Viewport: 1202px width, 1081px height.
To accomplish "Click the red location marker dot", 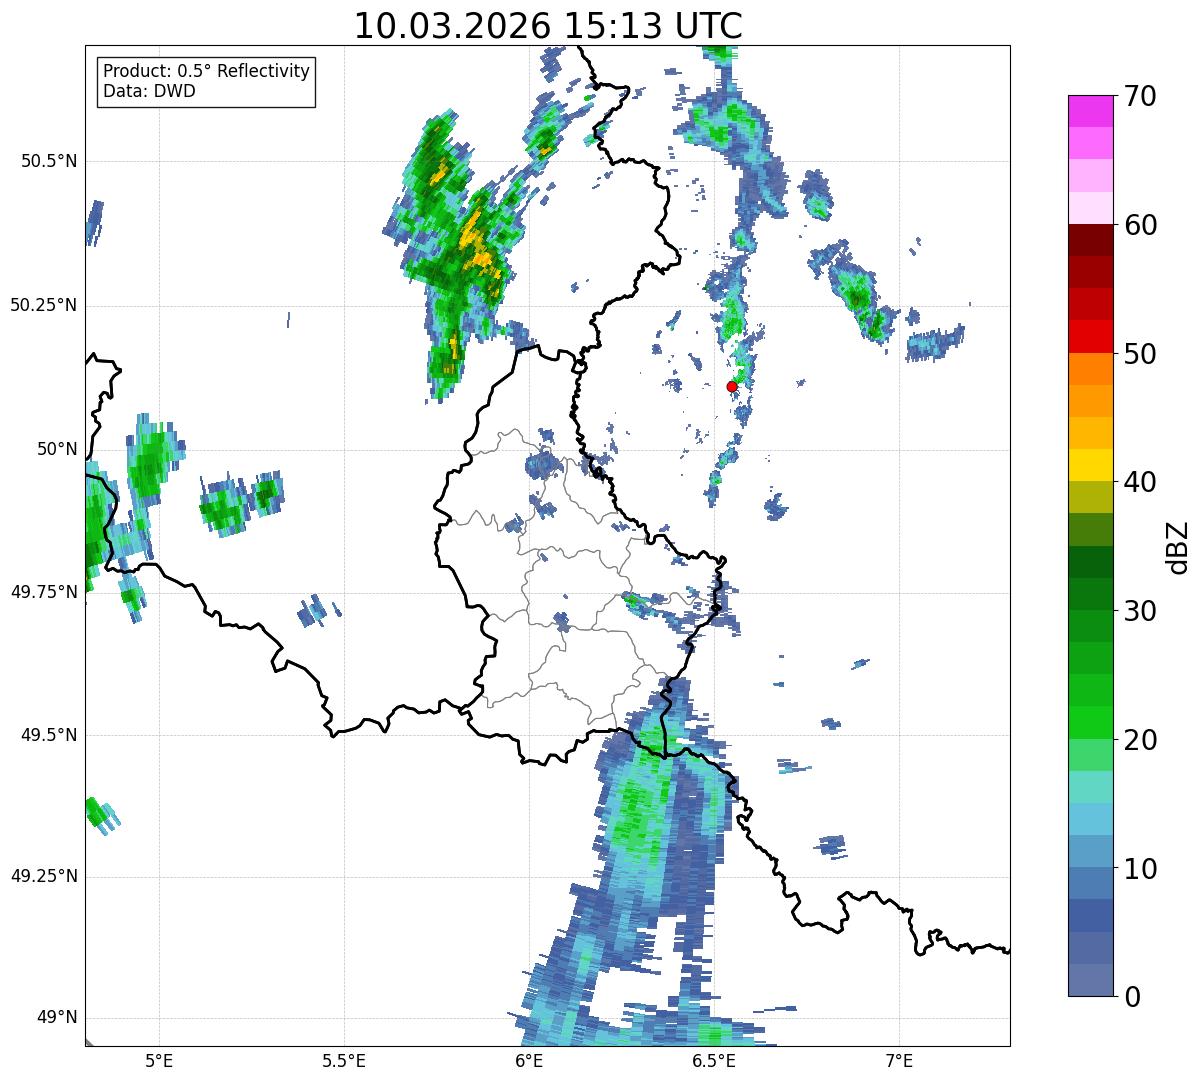I will pyautogui.click(x=732, y=386).
